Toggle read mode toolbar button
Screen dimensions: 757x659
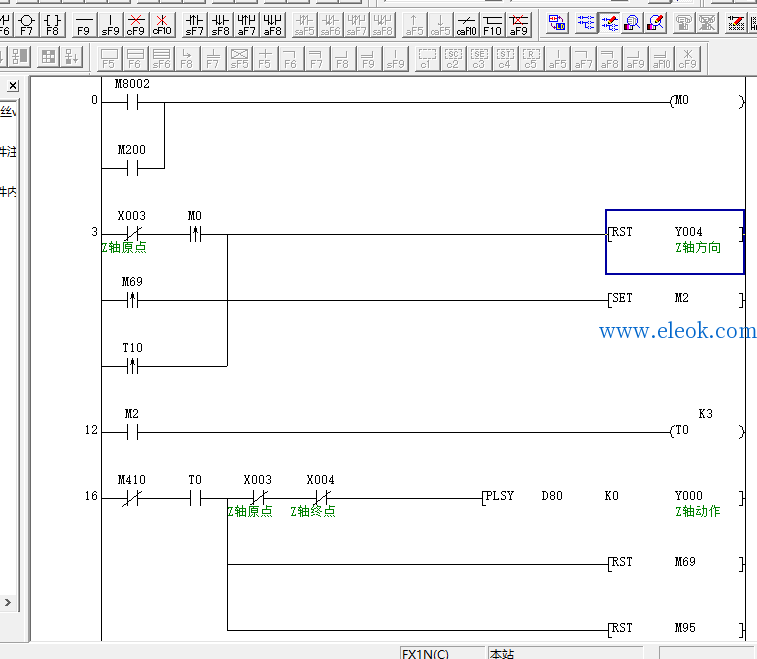[x=586, y=23]
